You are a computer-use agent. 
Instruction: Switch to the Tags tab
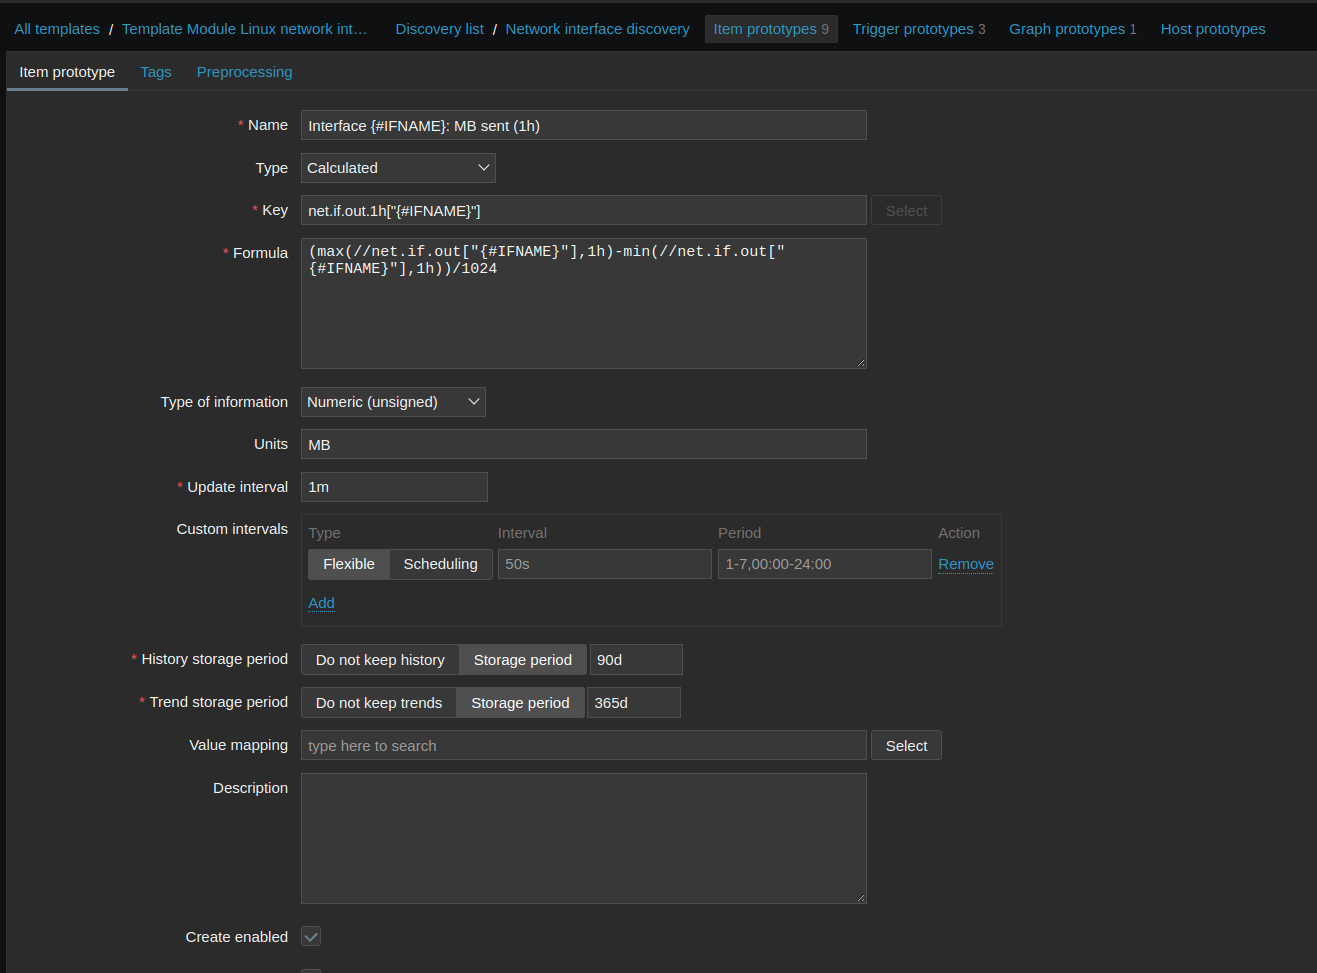click(156, 72)
